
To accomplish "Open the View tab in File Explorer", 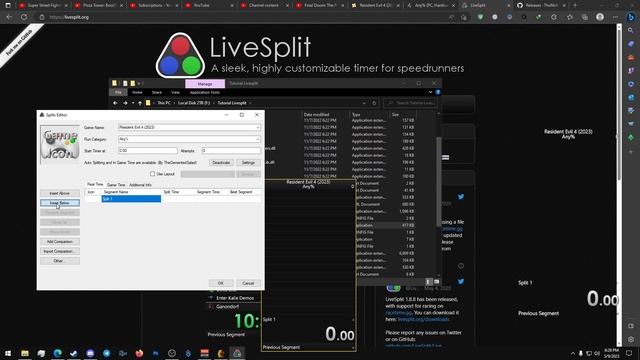I will pos(176,93).
